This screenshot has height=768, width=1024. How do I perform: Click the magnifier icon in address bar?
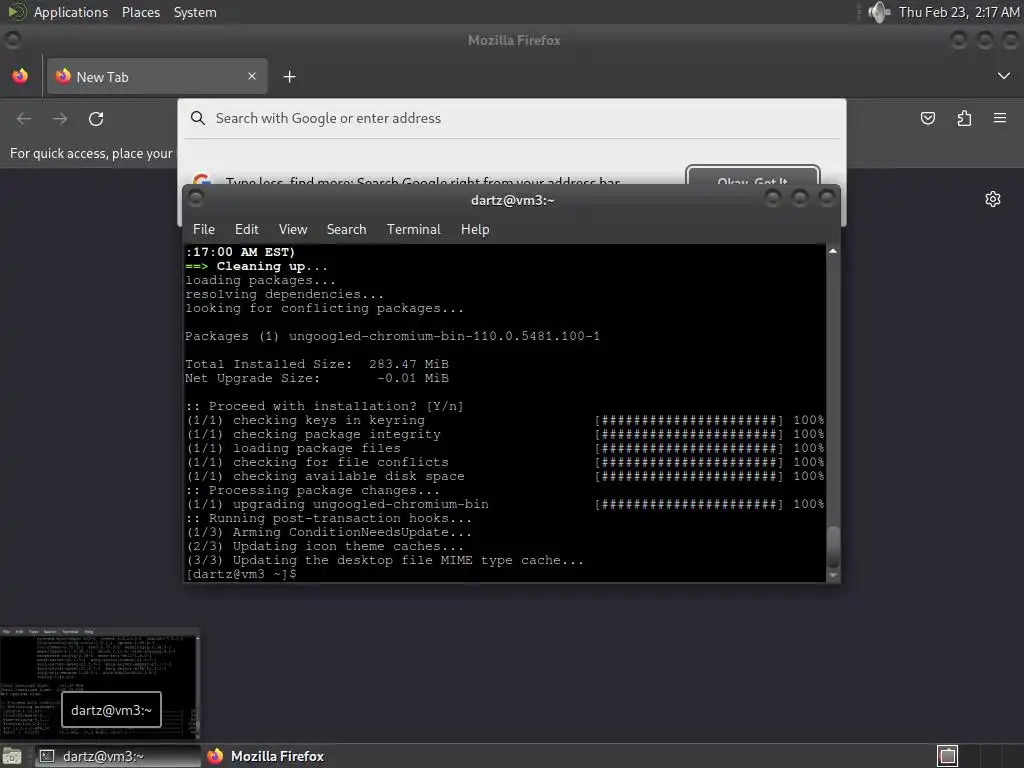(198, 118)
